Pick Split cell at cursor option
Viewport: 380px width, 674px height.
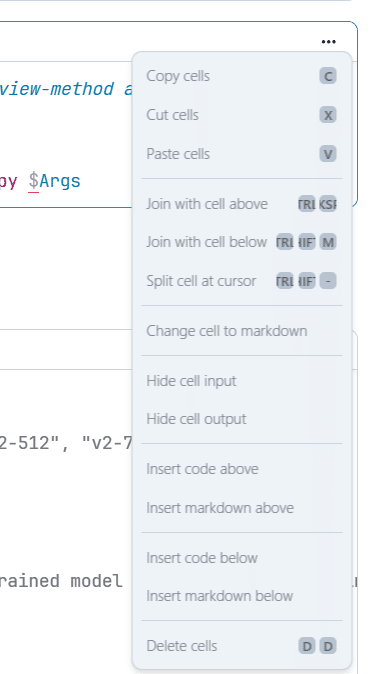click(242, 281)
